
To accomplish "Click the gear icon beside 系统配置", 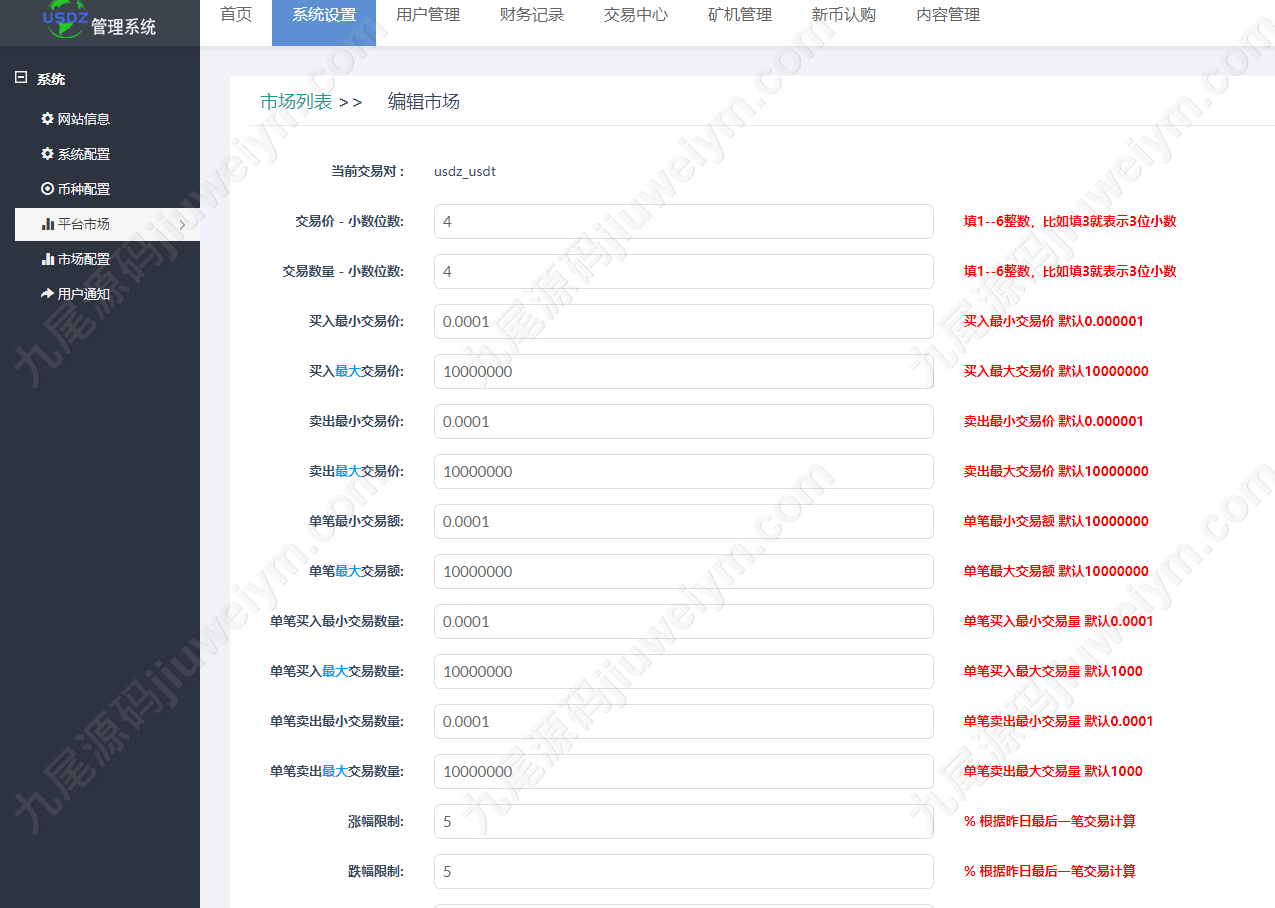I will pos(47,154).
